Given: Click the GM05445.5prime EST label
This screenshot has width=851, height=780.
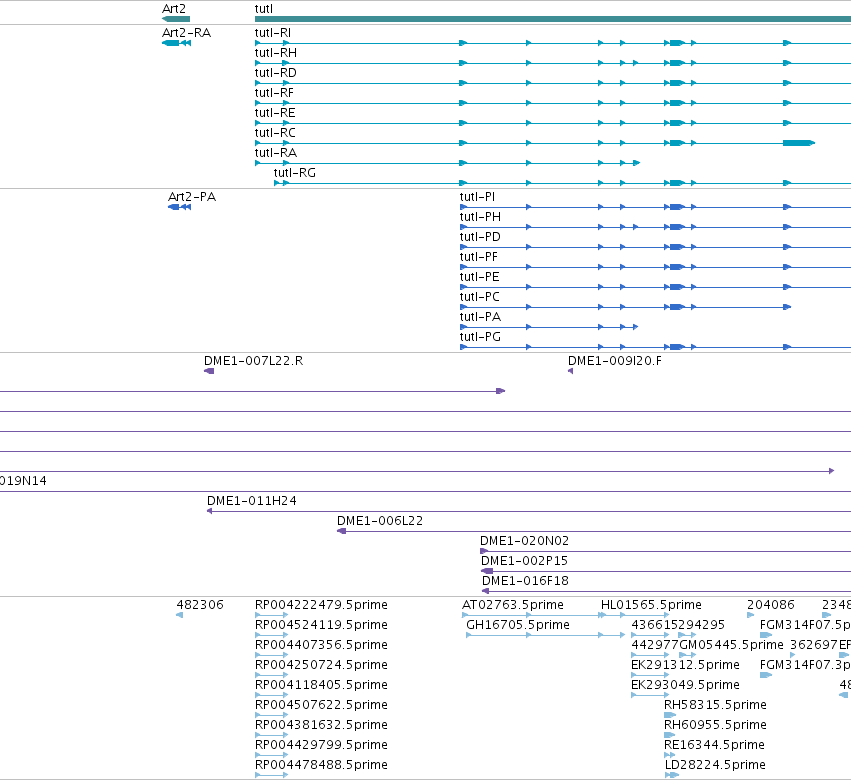Looking at the screenshot, I should coord(732,645).
